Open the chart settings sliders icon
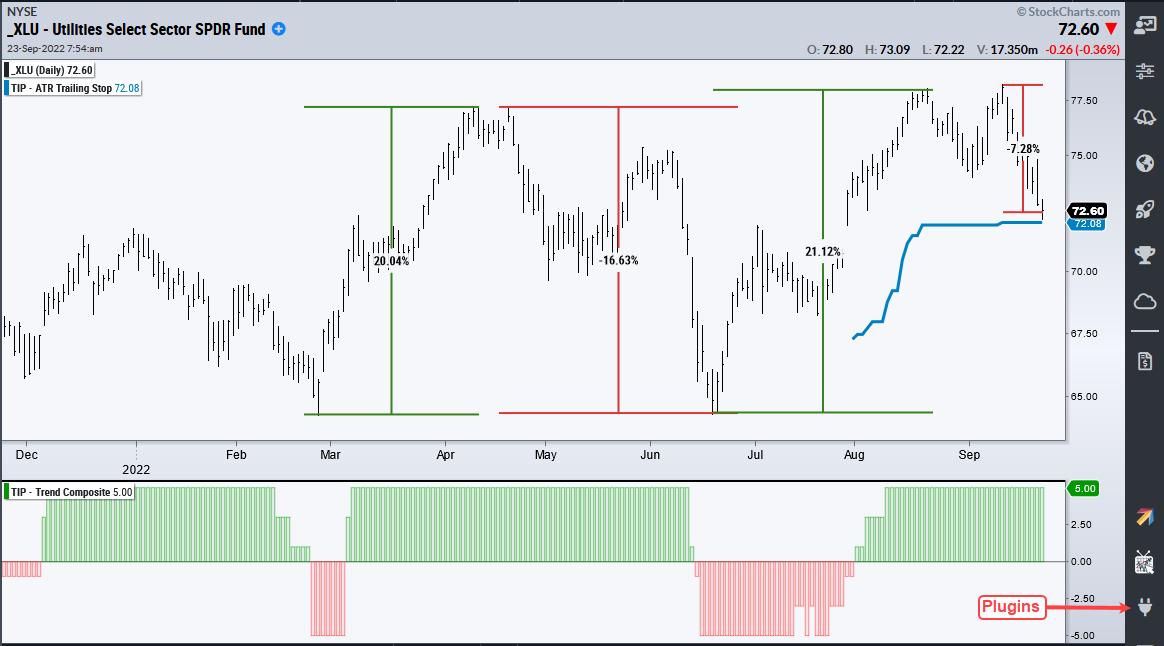Image resolution: width=1164 pixels, height=646 pixels. [1145, 71]
